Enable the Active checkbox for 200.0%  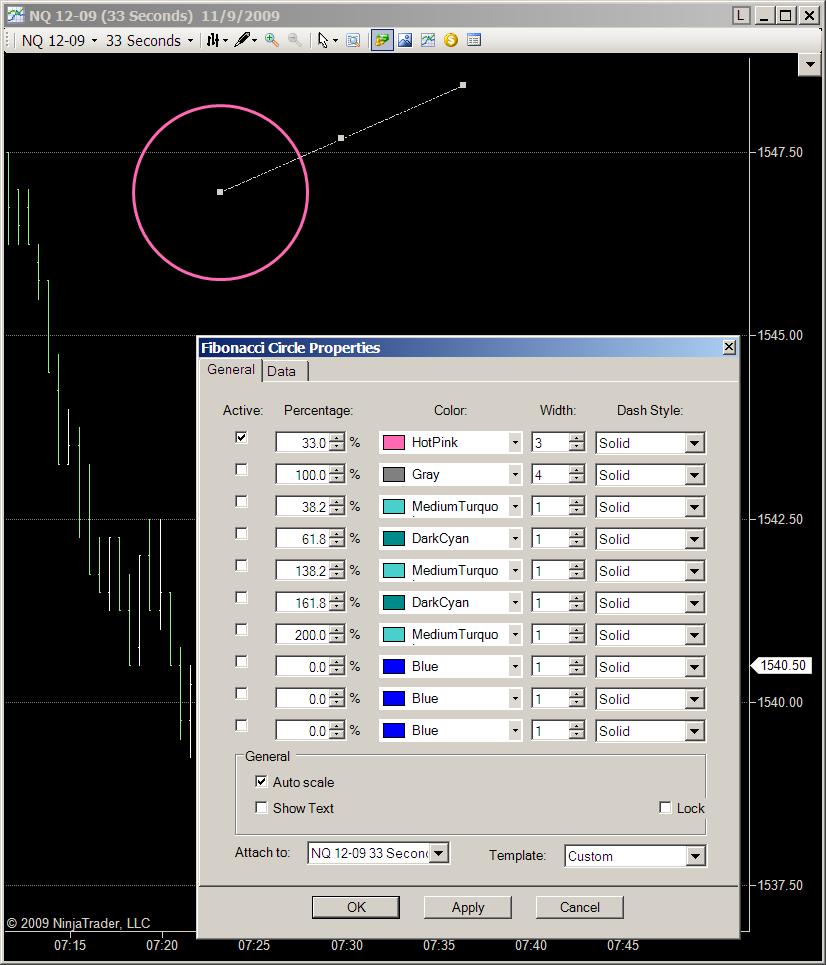pyautogui.click(x=241, y=630)
